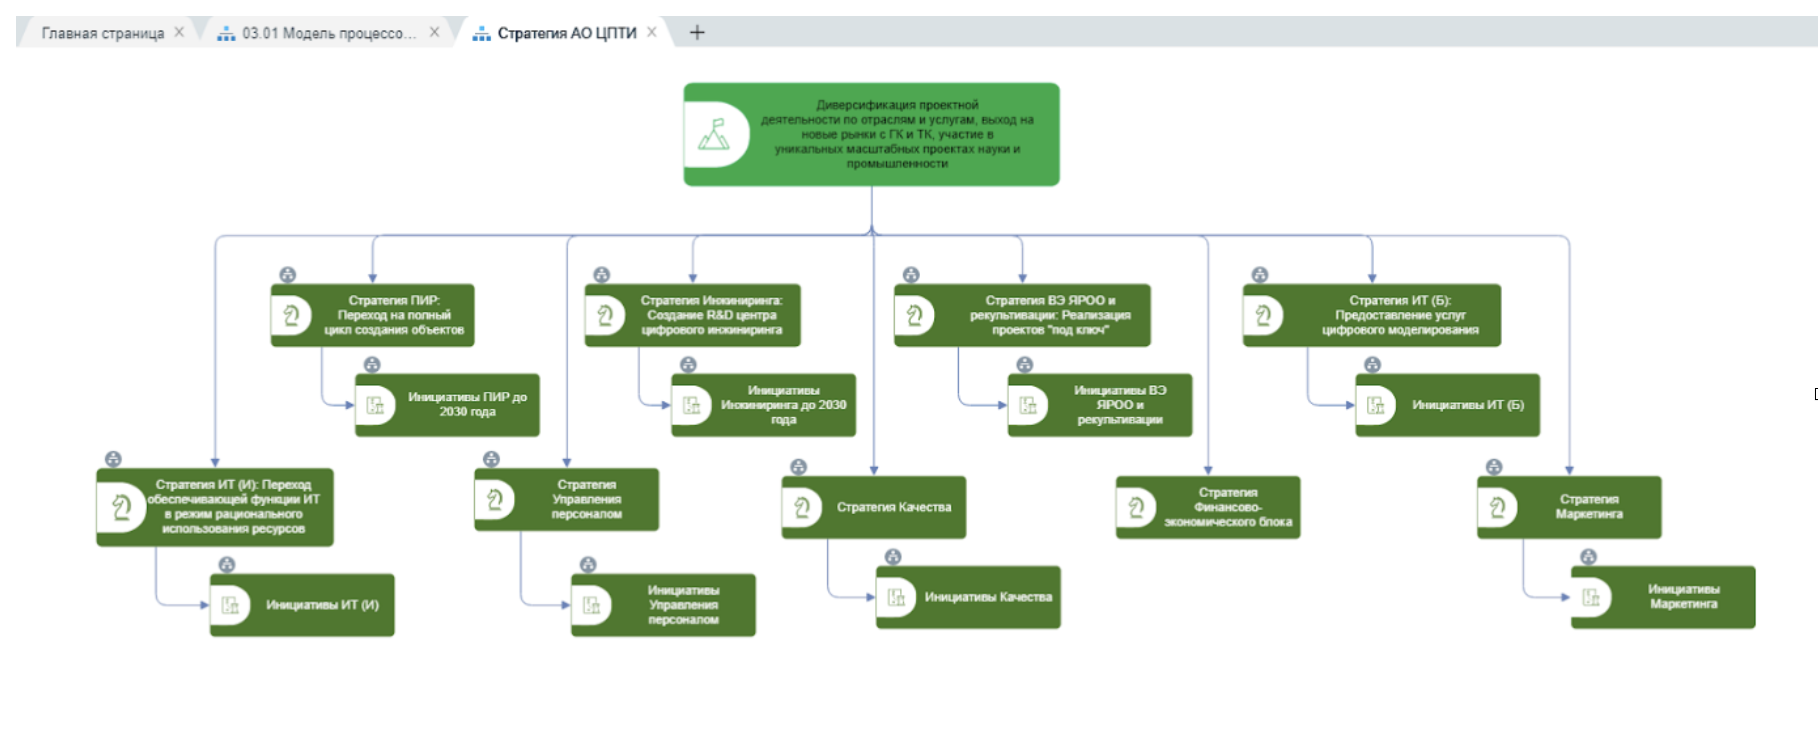Image resolution: width=1818 pixels, height=754 pixels.
Task: Open a new tab with plus button
Action: 697,33
